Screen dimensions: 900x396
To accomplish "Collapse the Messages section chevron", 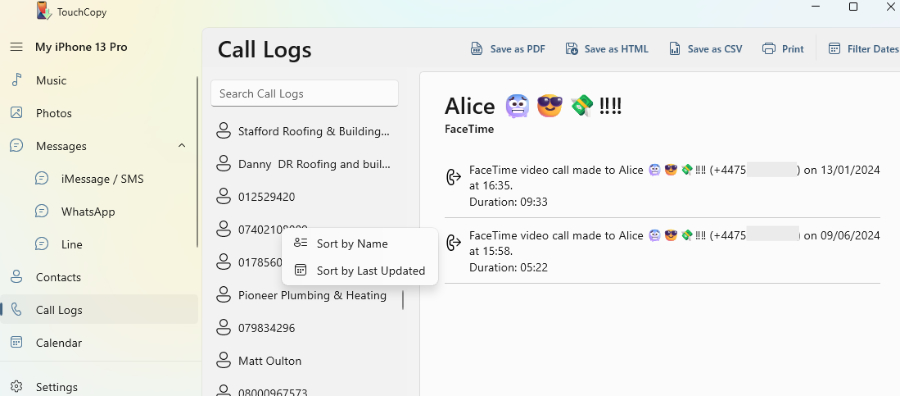I will (181, 146).
